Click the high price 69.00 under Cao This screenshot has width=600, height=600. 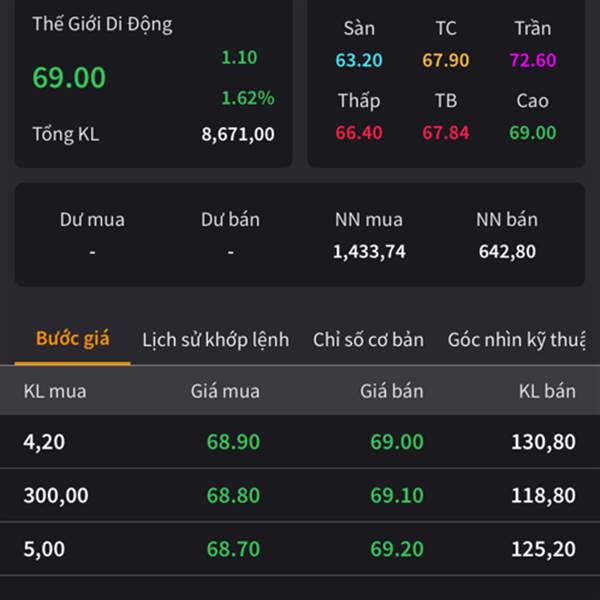click(x=533, y=133)
